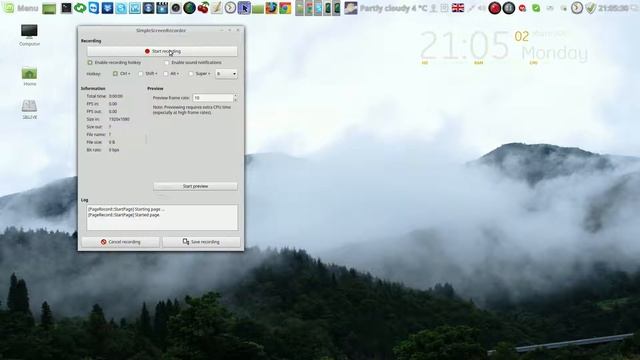Launch the cherries app icon in the panel
Screen dimensions: 640x360
[x=203, y=8]
